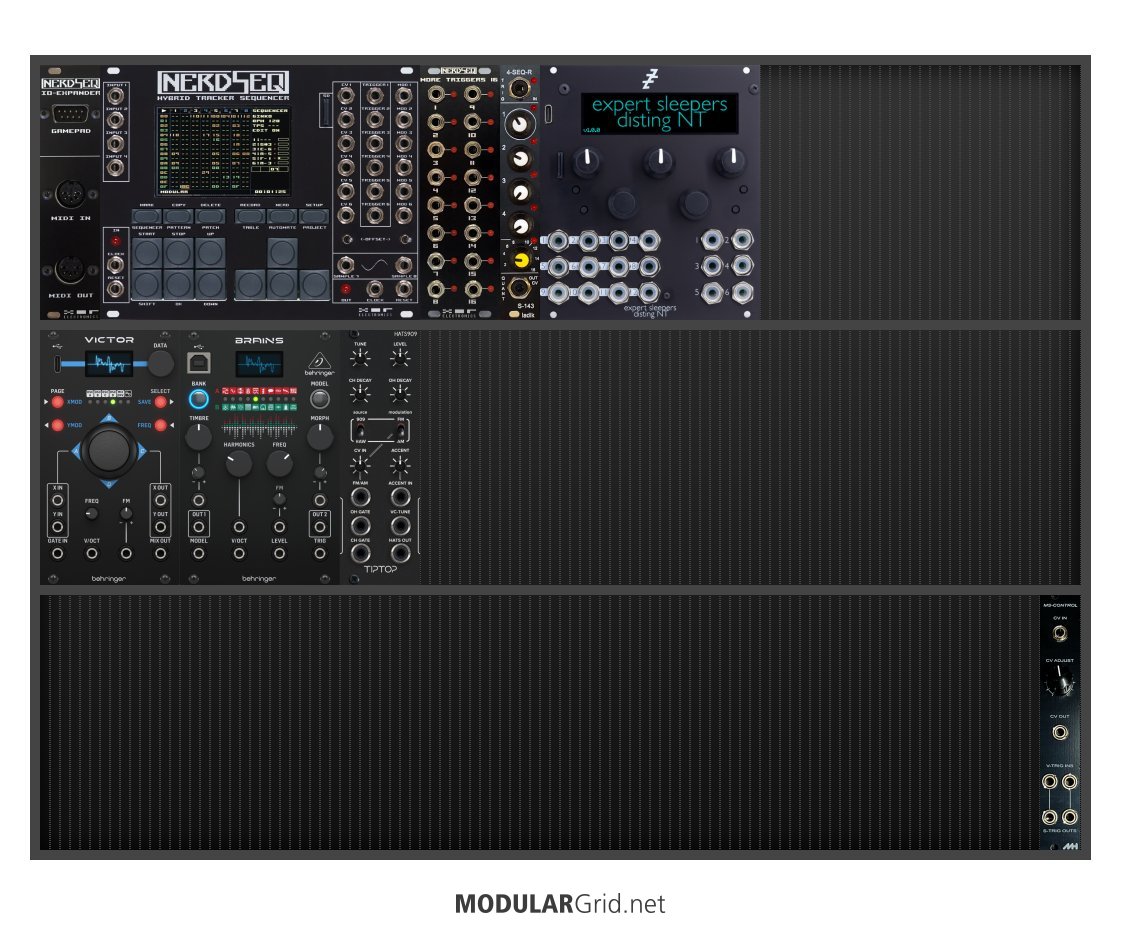The image size is (1121, 925).
Task: Click the TRIGGER 1 jack on NerdSEQ
Action: click(x=375, y=96)
